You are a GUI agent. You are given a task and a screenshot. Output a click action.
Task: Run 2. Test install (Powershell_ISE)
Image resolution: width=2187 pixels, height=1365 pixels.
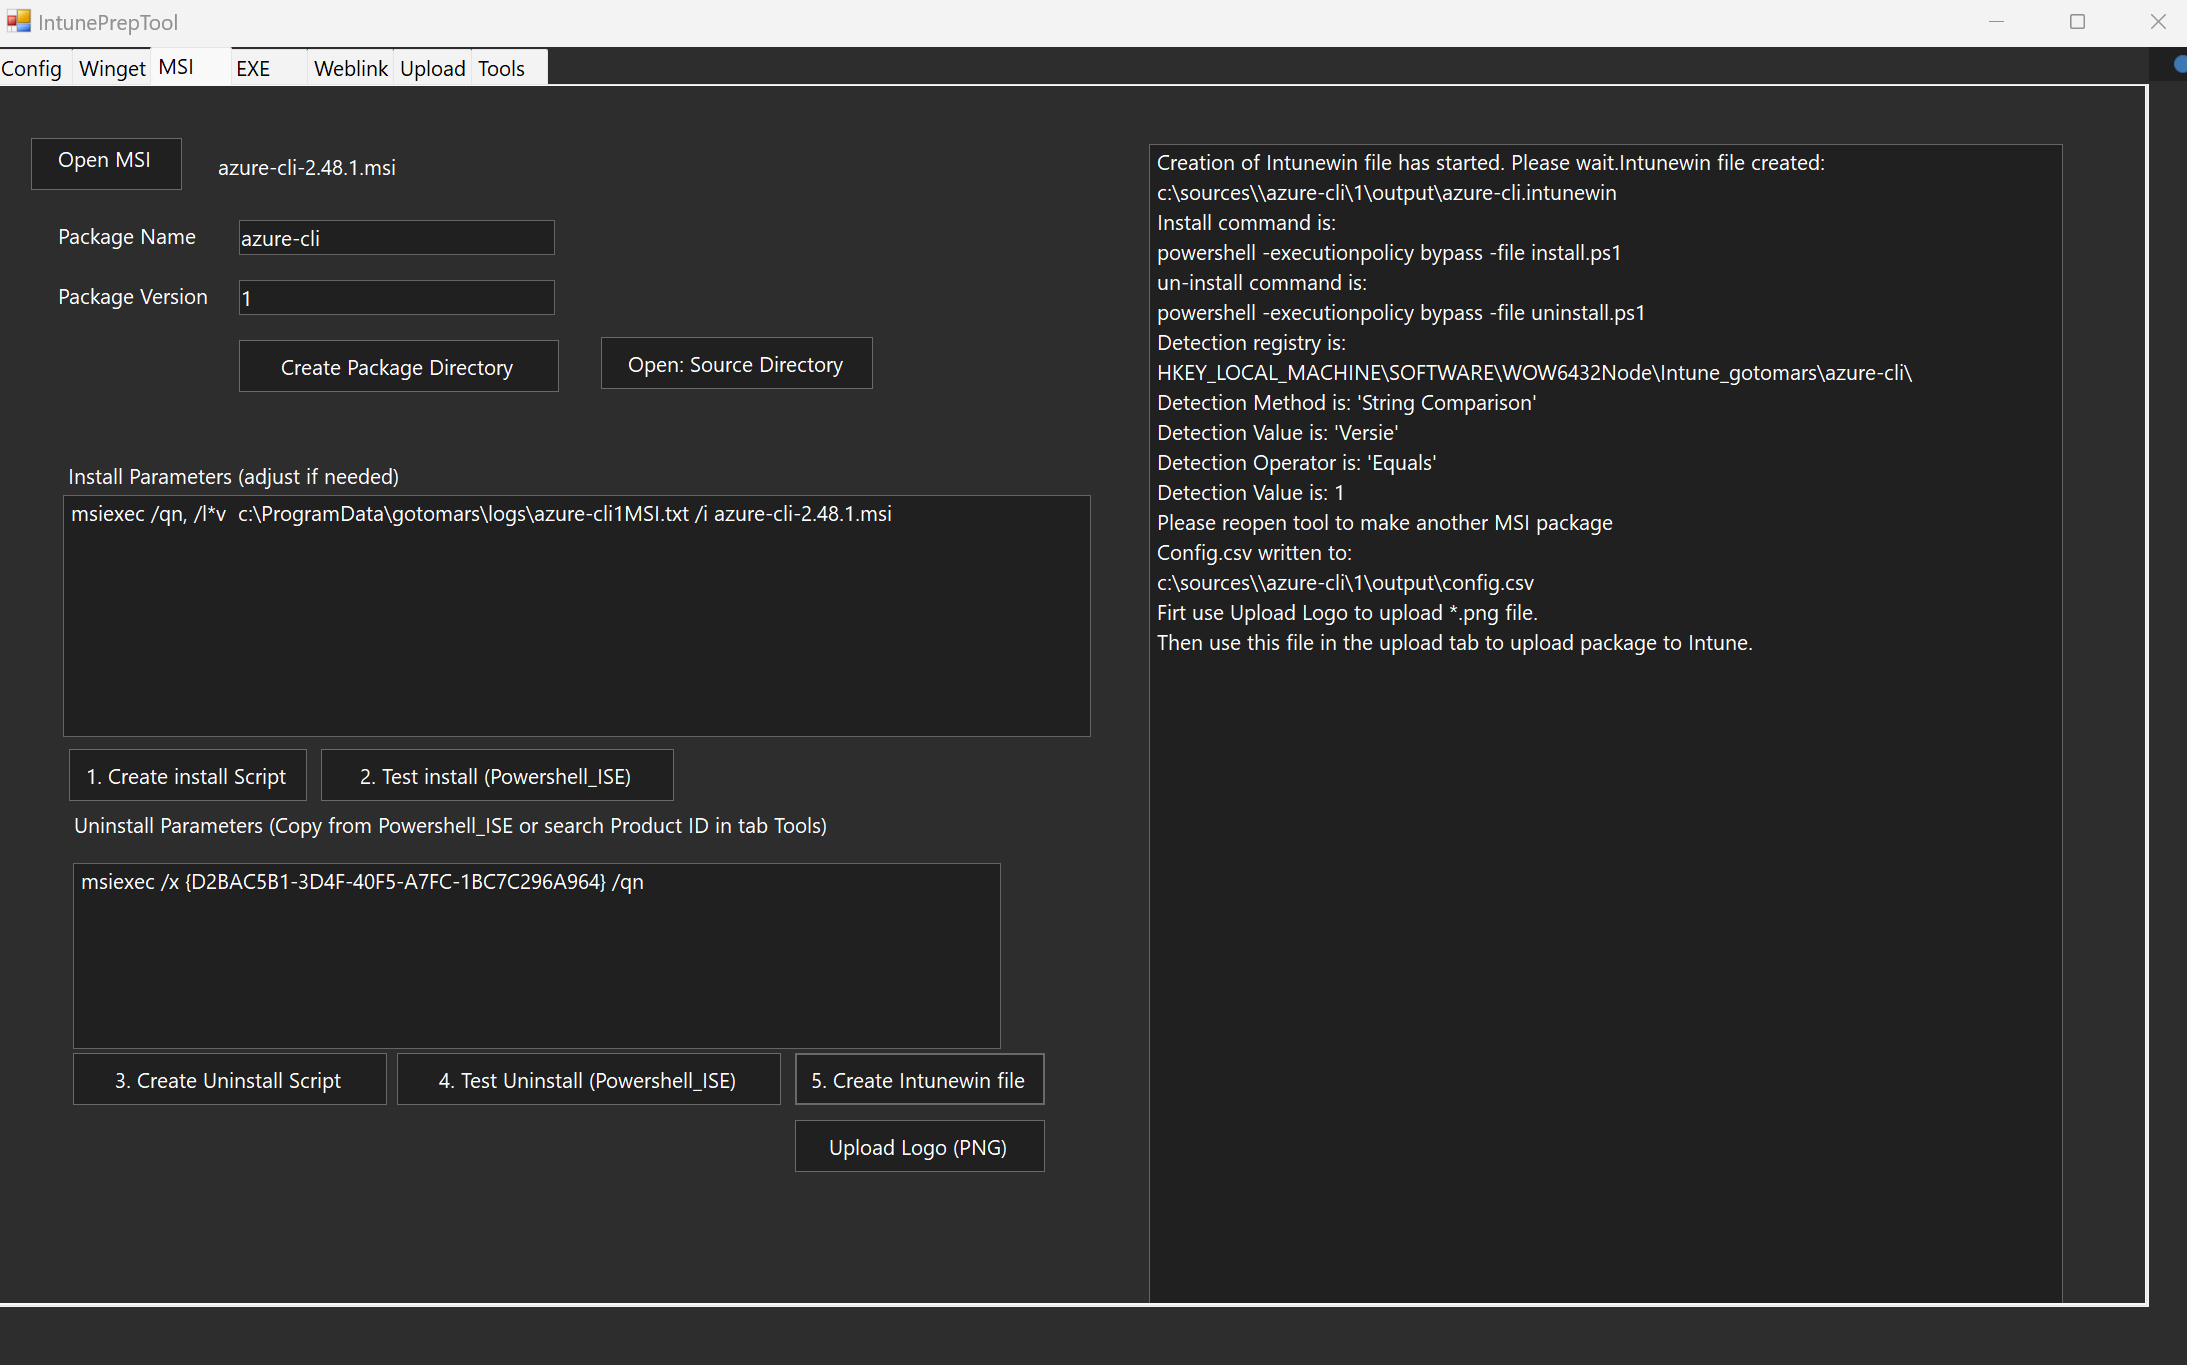(x=496, y=776)
